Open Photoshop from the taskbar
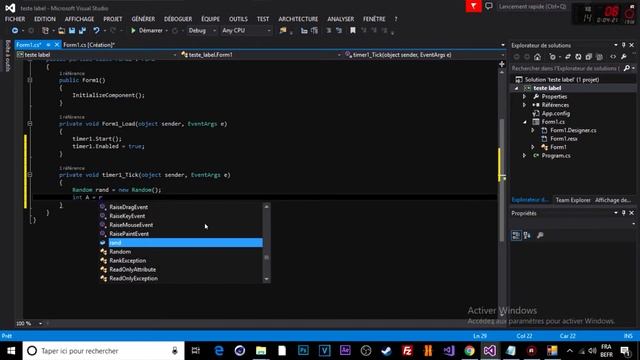The image size is (640, 360). pyautogui.click(x=303, y=351)
